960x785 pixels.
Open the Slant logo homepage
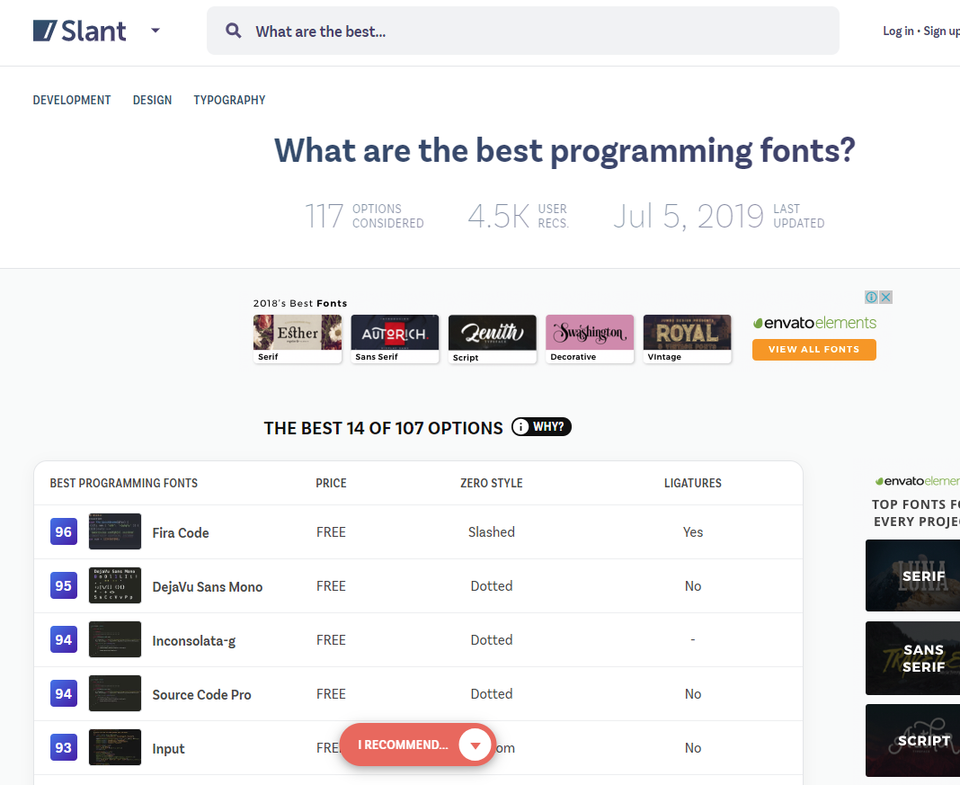[x=79, y=31]
